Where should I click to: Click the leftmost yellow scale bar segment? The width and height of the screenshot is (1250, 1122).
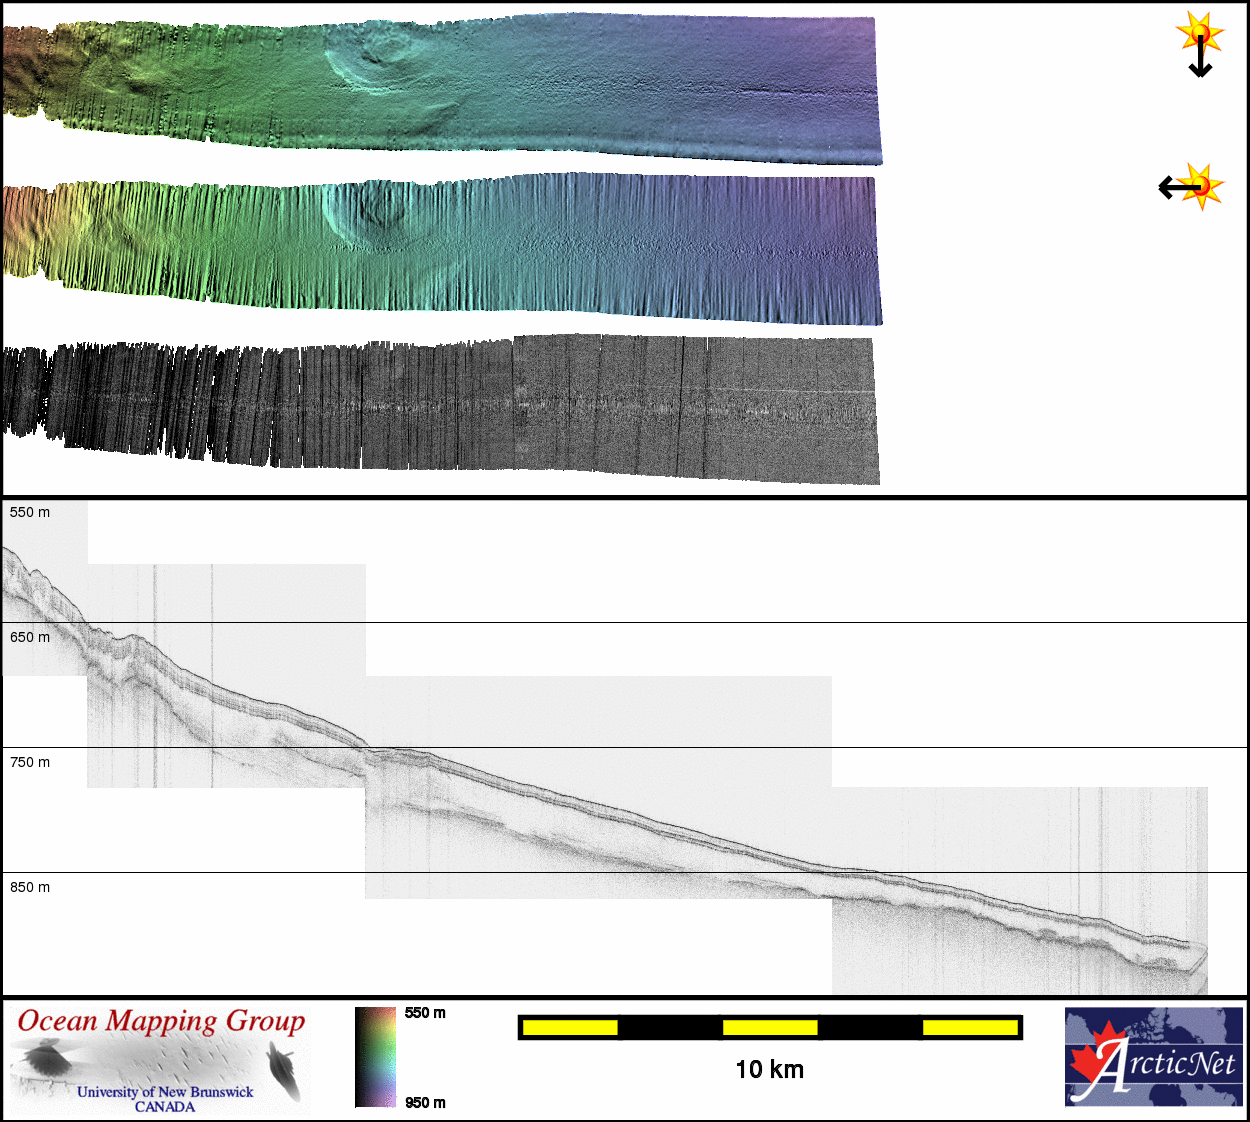[570, 1027]
